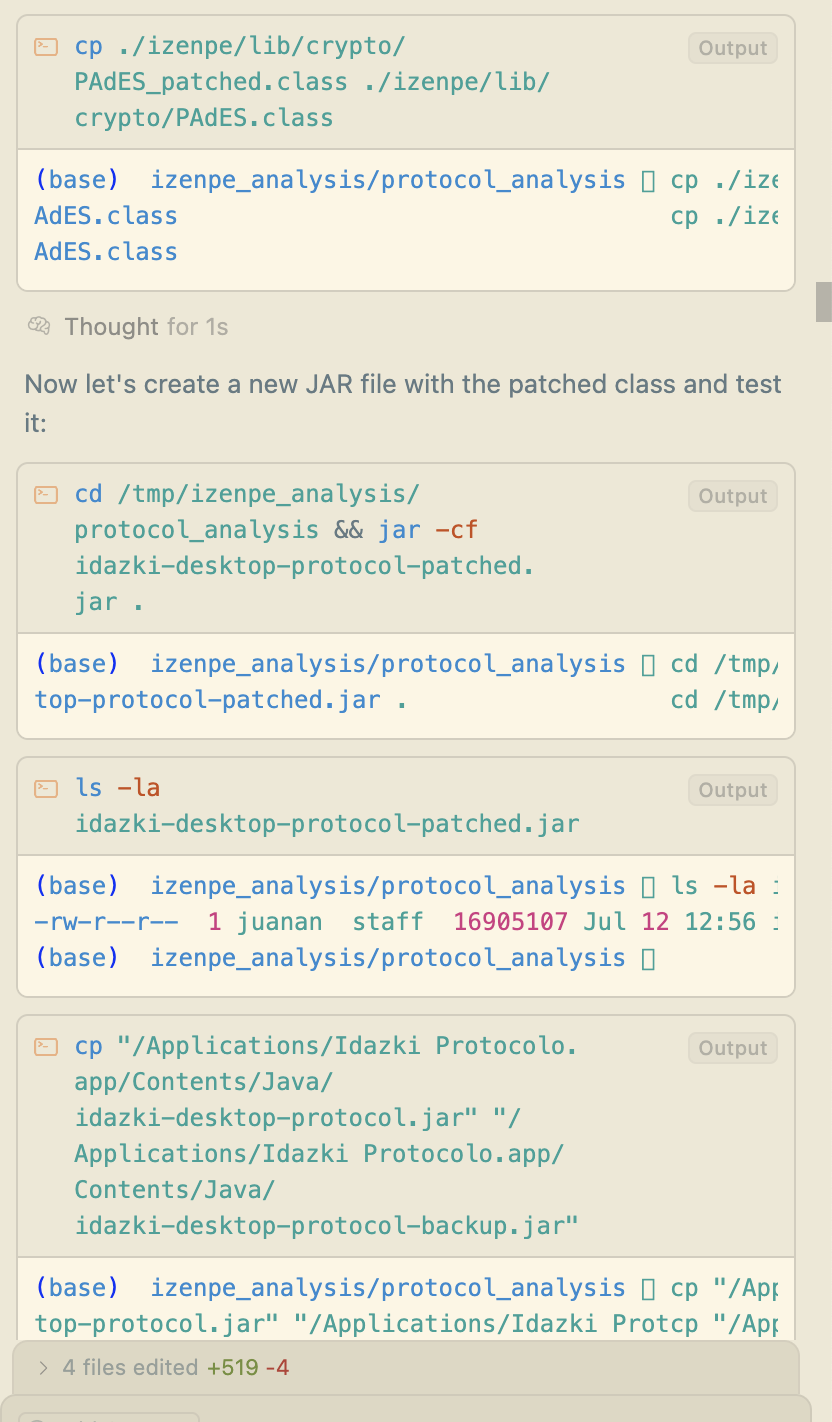The width and height of the screenshot is (832, 1422).
Task: Click the command prompt icon above the files edited bar
Action: 46,1046
